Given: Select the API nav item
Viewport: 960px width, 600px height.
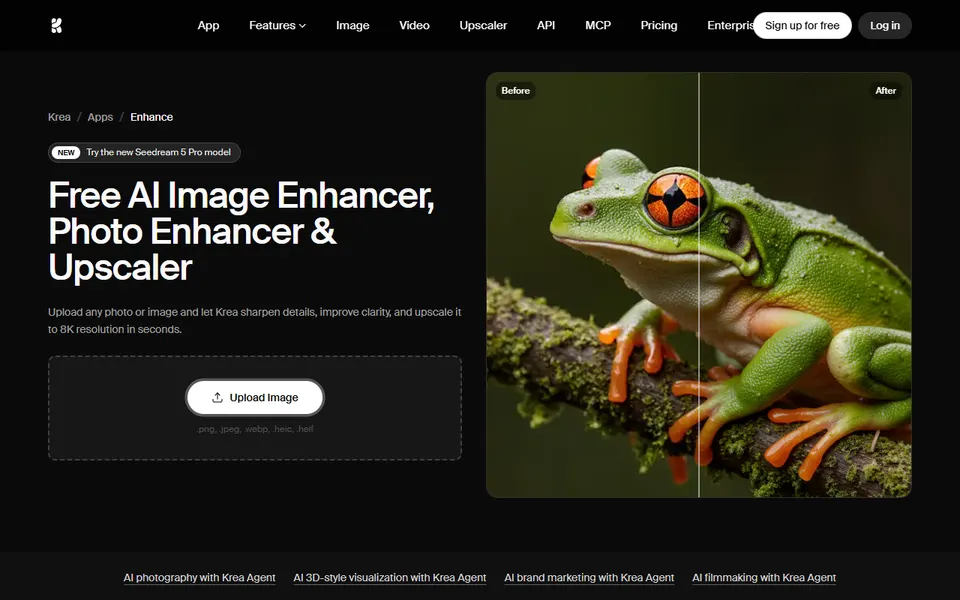Looking at the screenshot, I should 546,26.
